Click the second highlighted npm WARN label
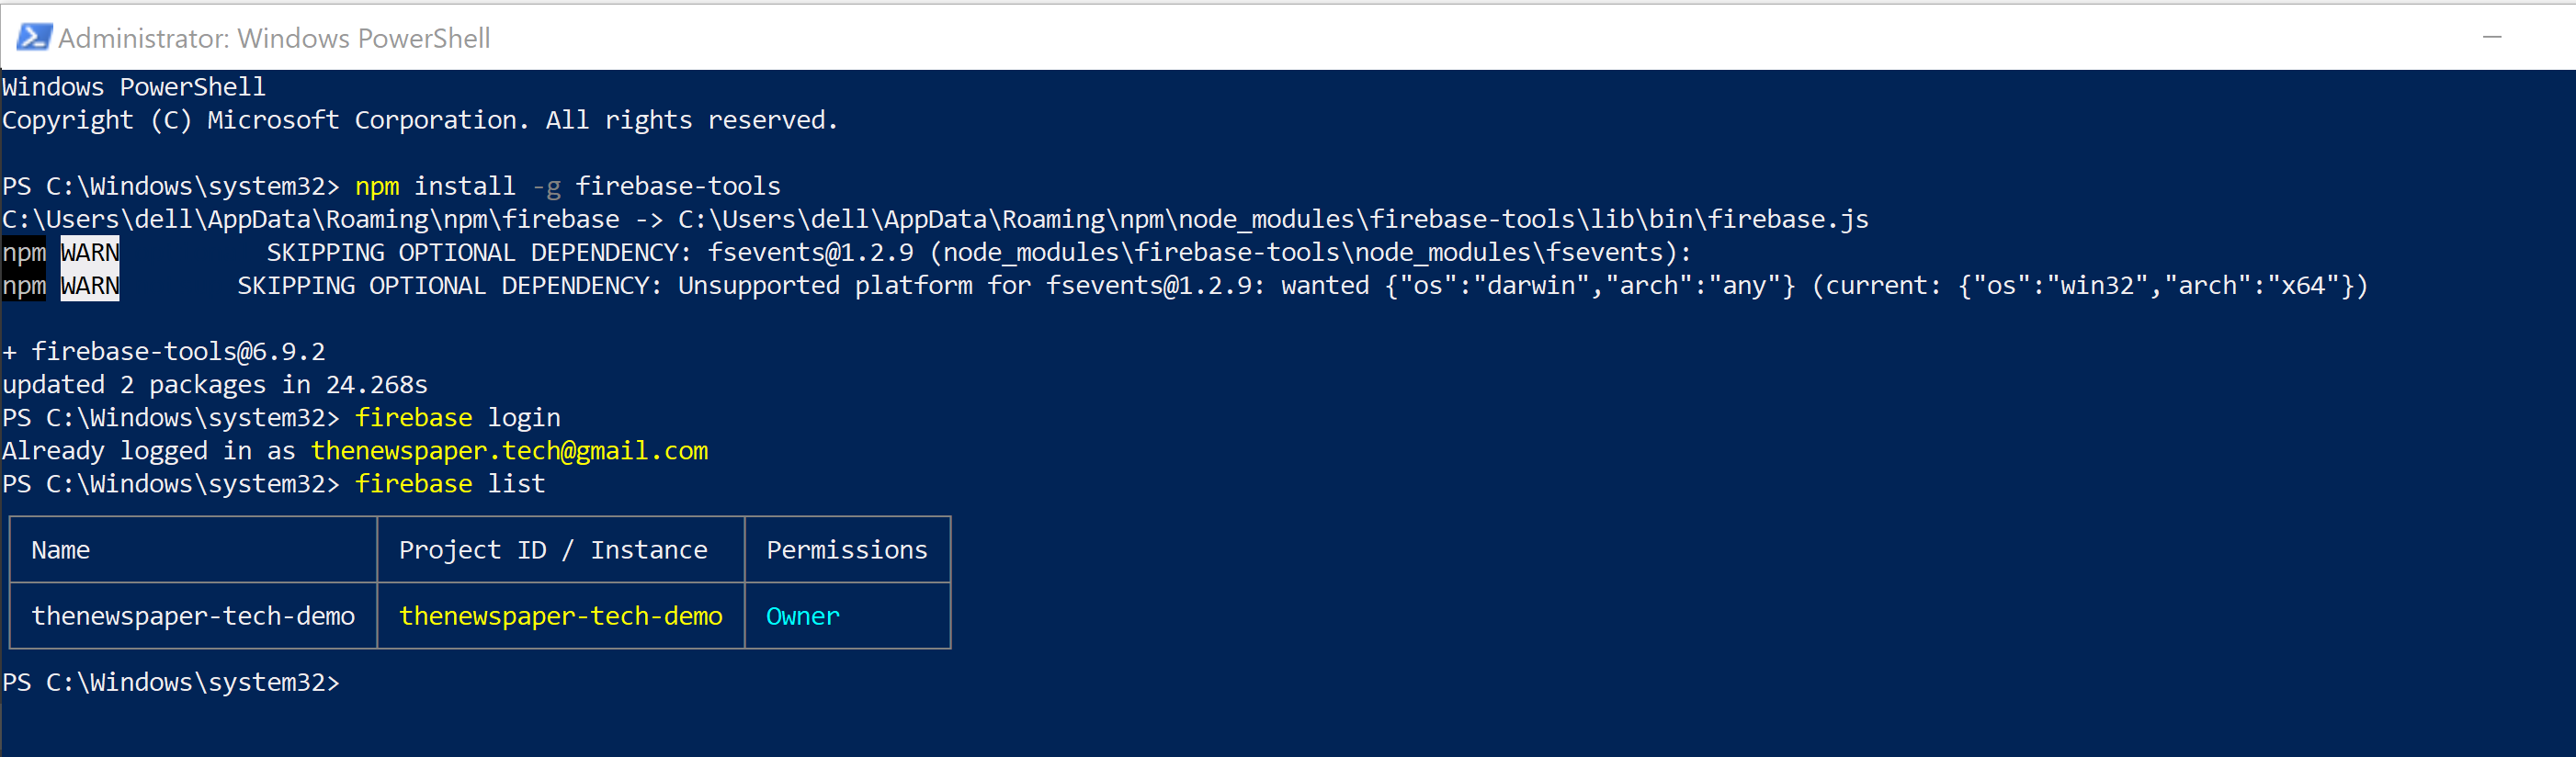 click(x=61, y=286)
